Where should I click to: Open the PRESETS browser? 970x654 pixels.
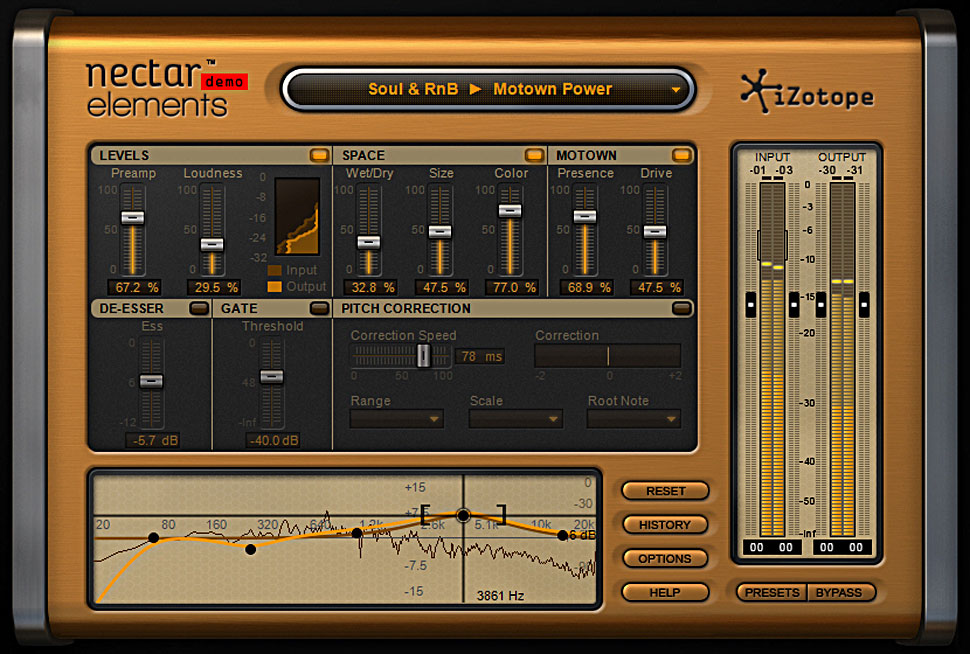pos(772,593)
